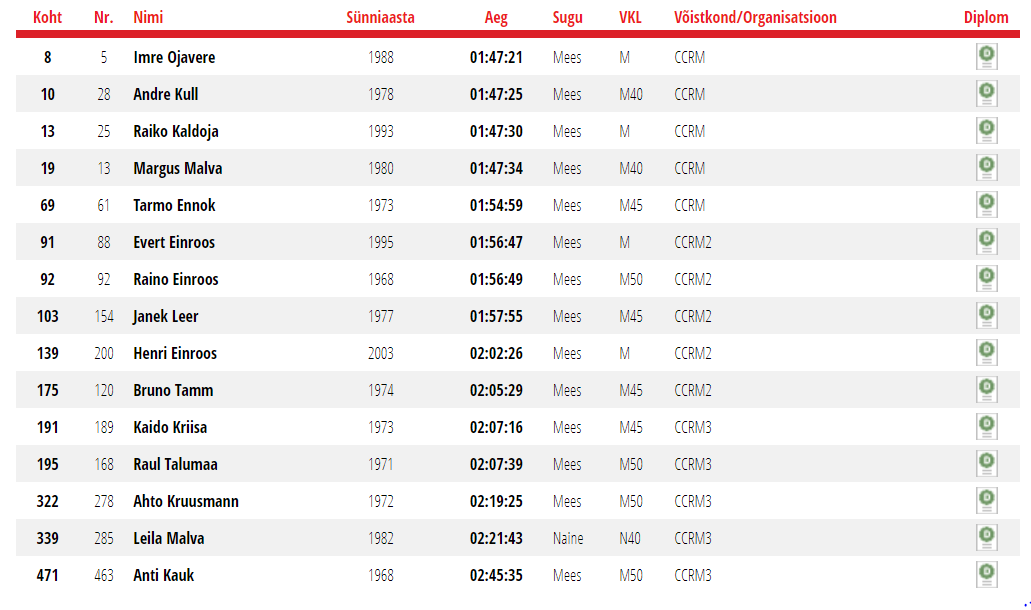View diploma icon for Margus Malva
The image size is (1031, 610).
(x=986, y=168)
